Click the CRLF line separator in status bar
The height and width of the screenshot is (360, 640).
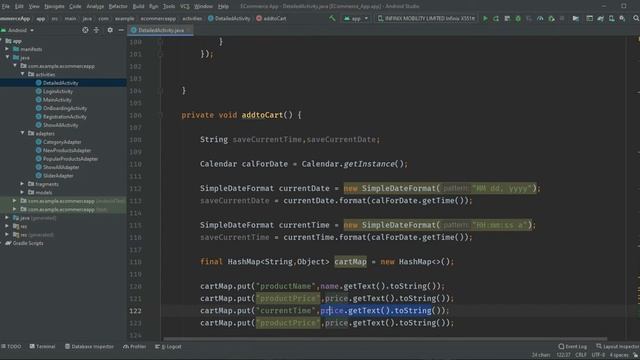pyautogui.click(x=580, y=355)
